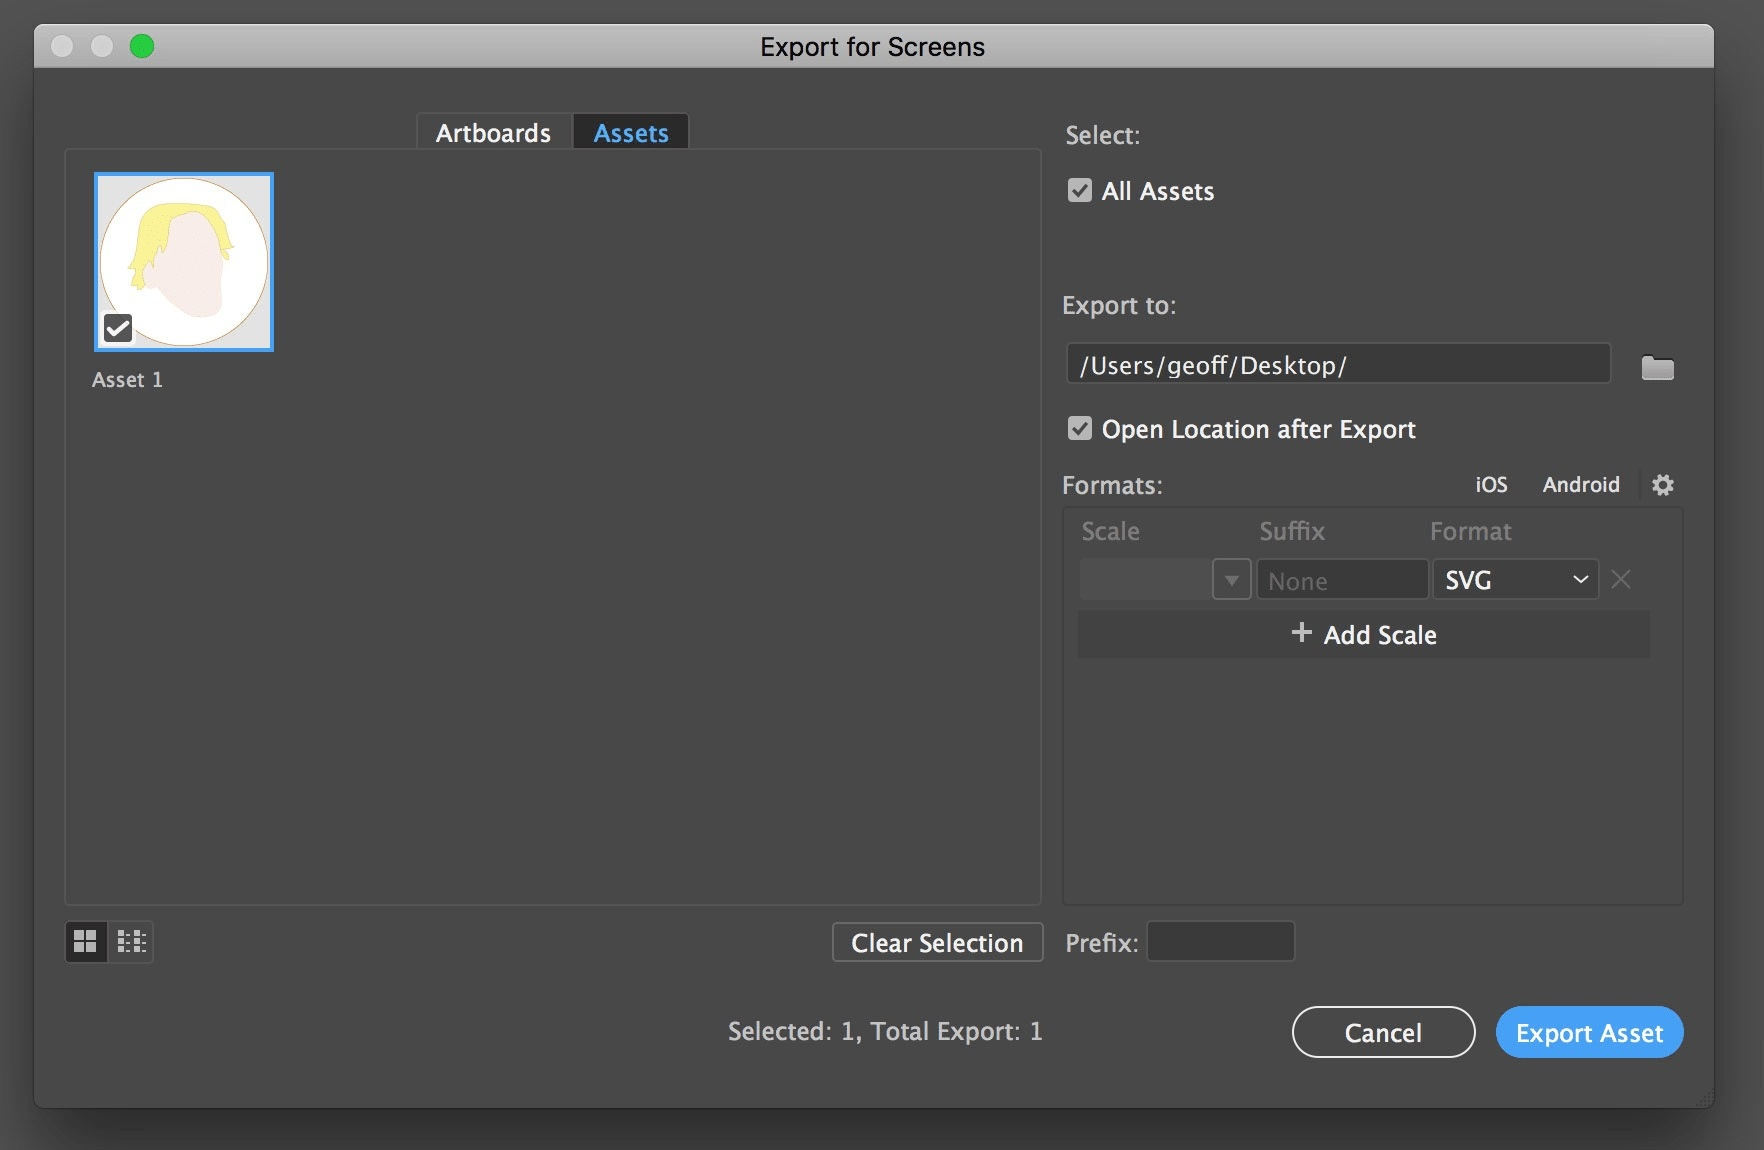Select the Assets tab

[x=630, y=131]
